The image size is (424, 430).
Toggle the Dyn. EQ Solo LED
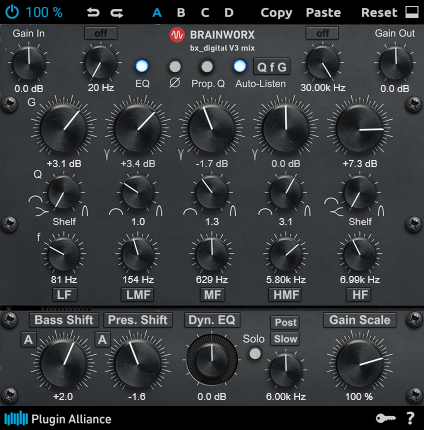(x=255, y=353)
